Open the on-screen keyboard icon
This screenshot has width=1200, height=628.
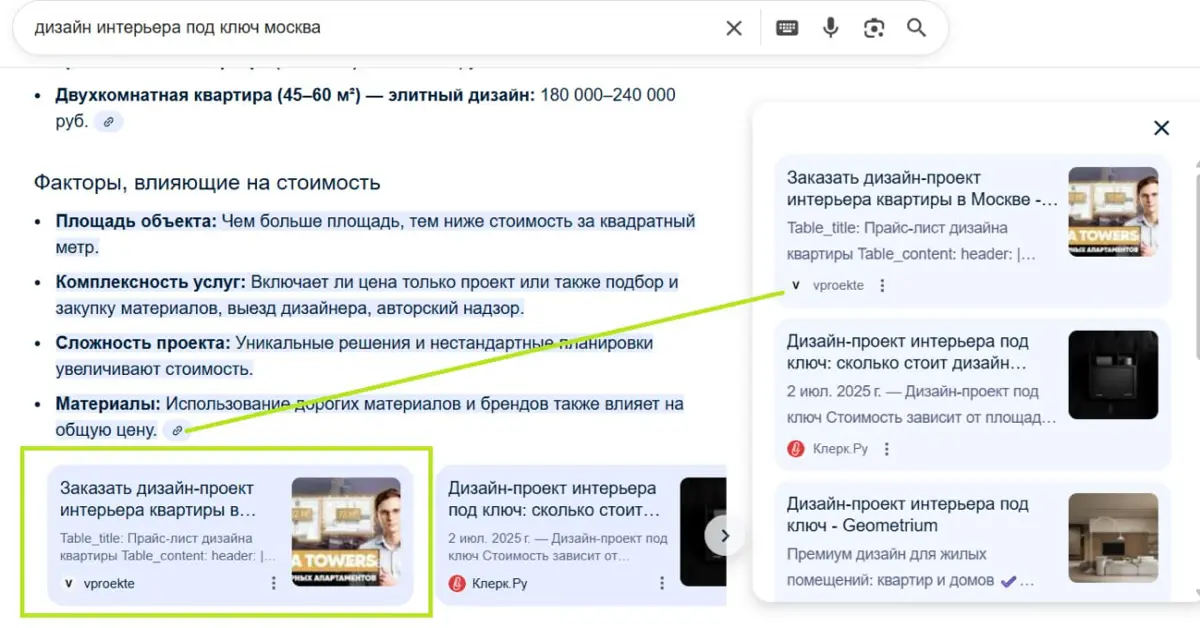coord(786,27)
